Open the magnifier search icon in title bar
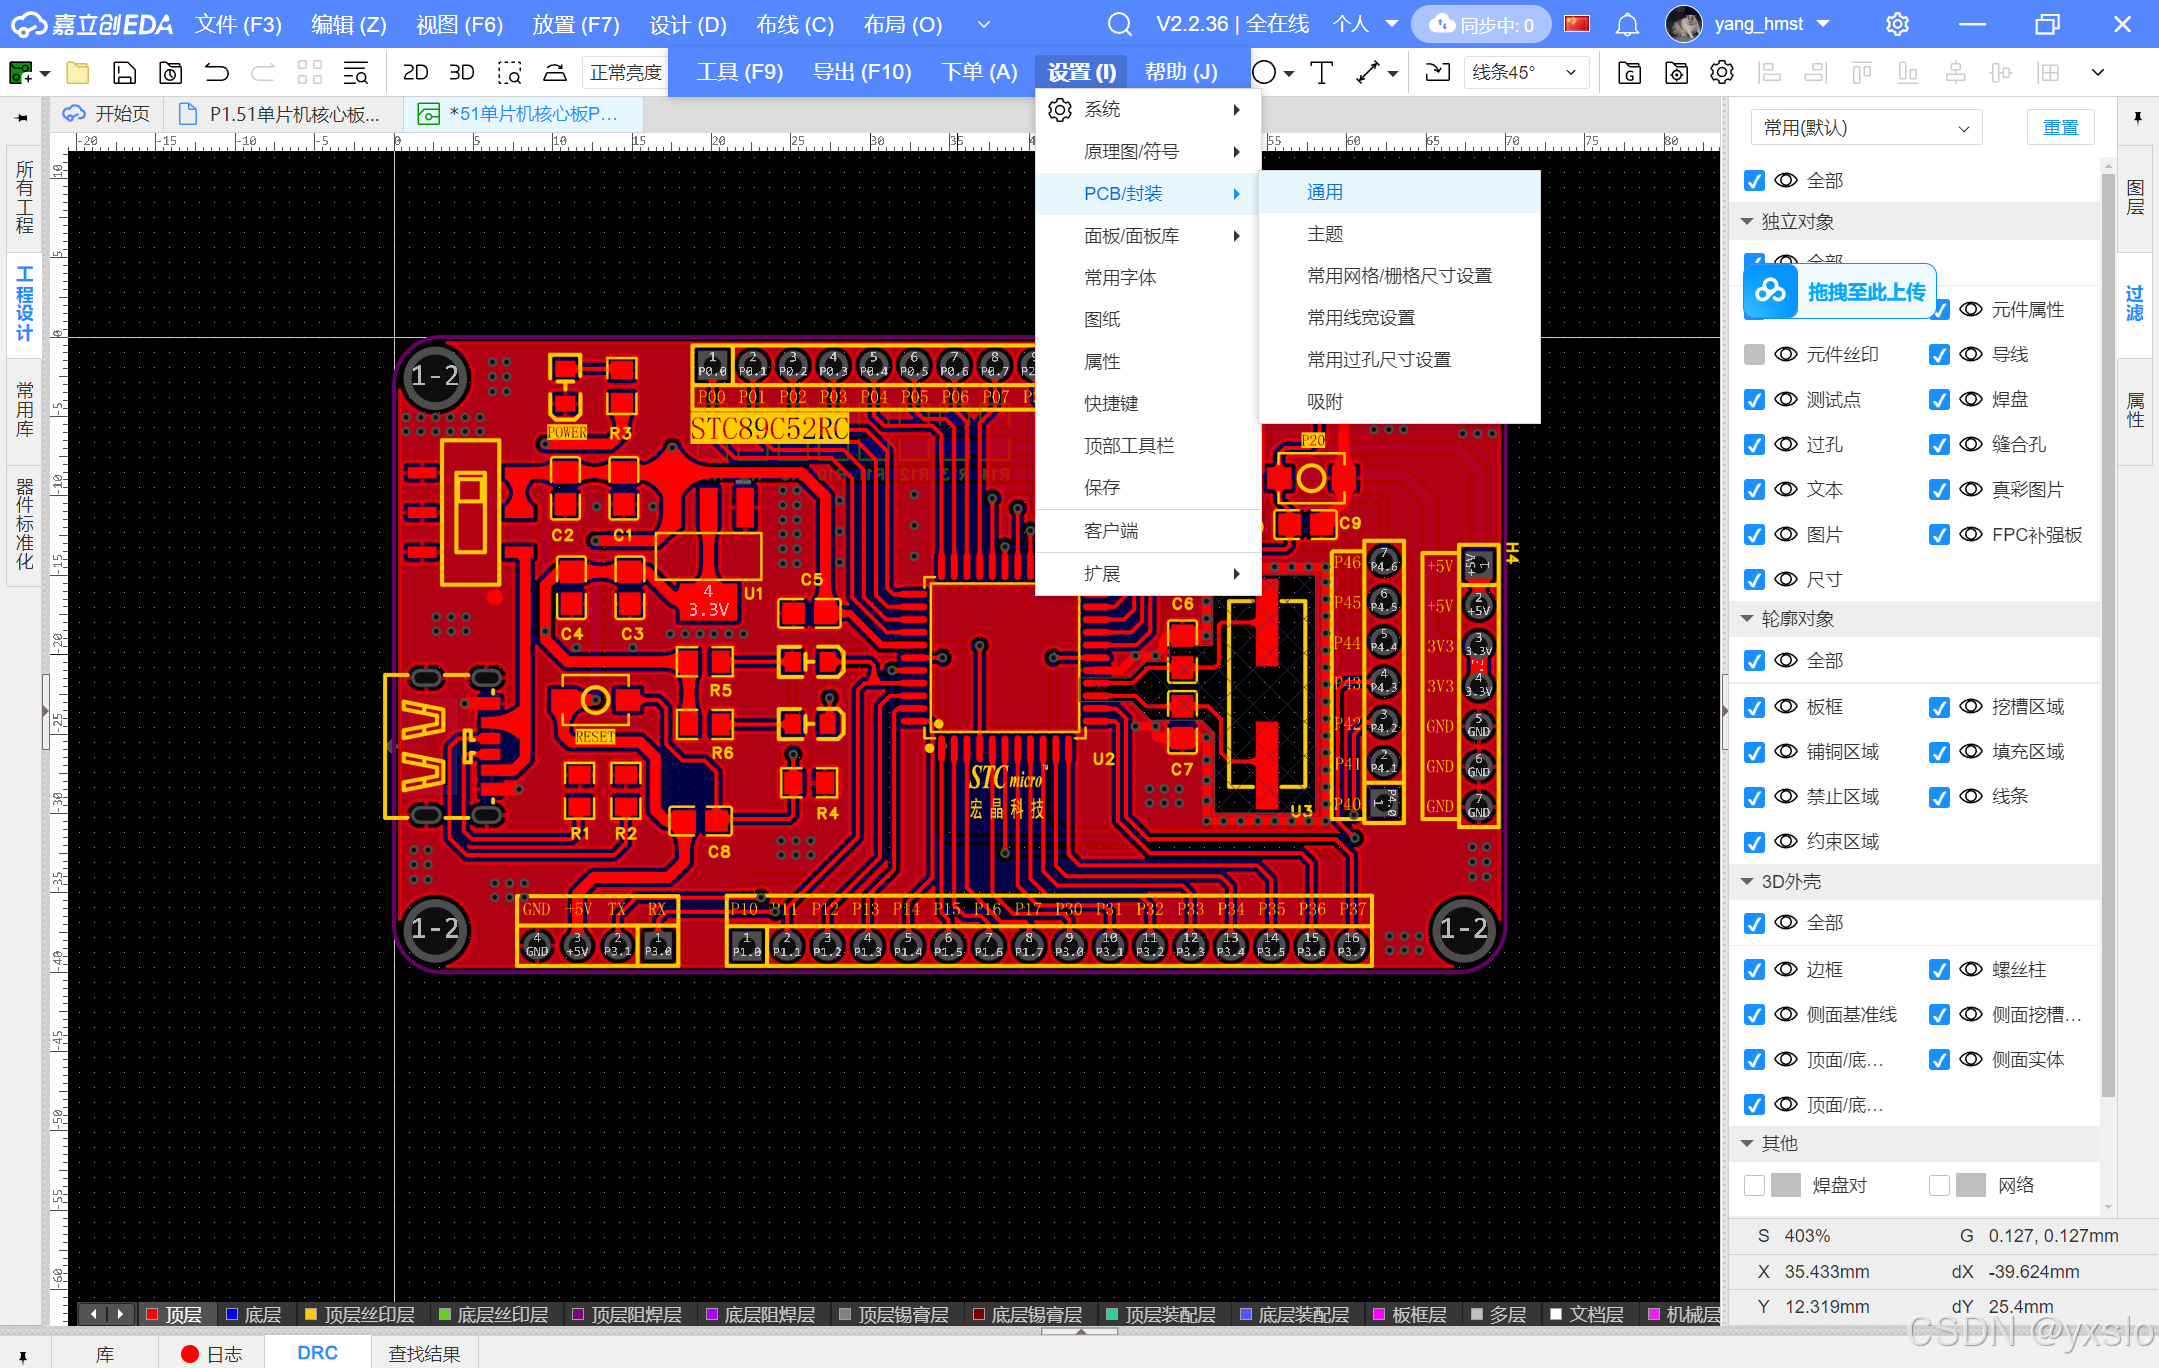This screenshot has height=1368, width=2159. 1119,24
